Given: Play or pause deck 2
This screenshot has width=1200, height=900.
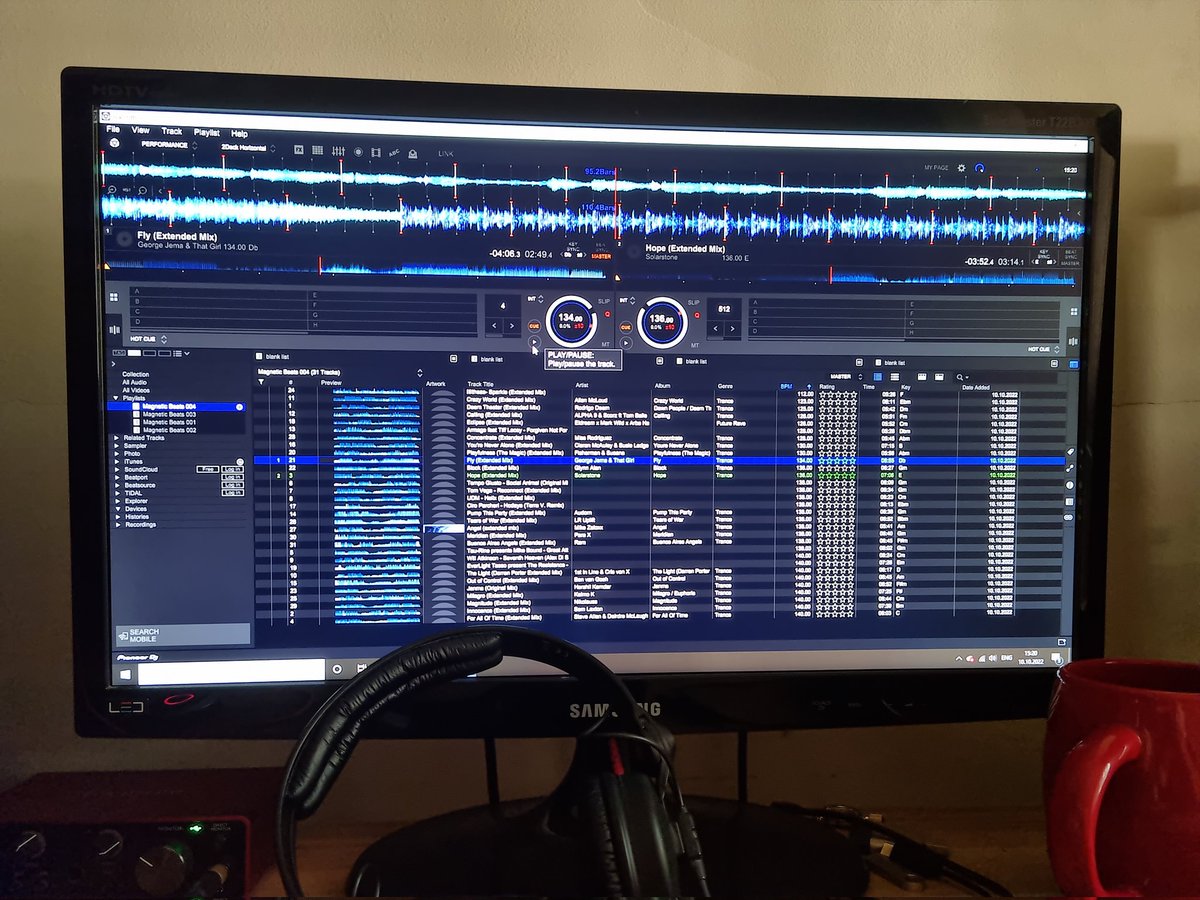Looking at the screenshot, I should coord(626,343).
